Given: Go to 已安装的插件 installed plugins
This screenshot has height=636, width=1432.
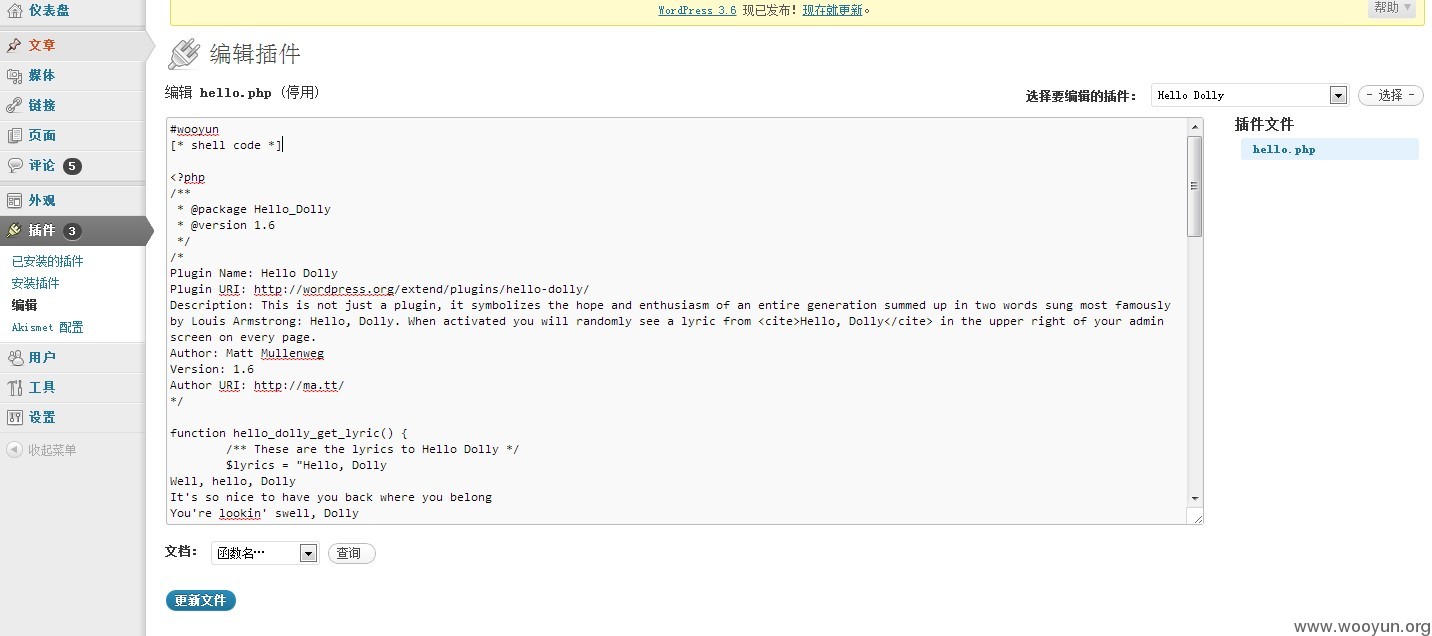Looking at the screenshot, I should click(x=47, y=261).
